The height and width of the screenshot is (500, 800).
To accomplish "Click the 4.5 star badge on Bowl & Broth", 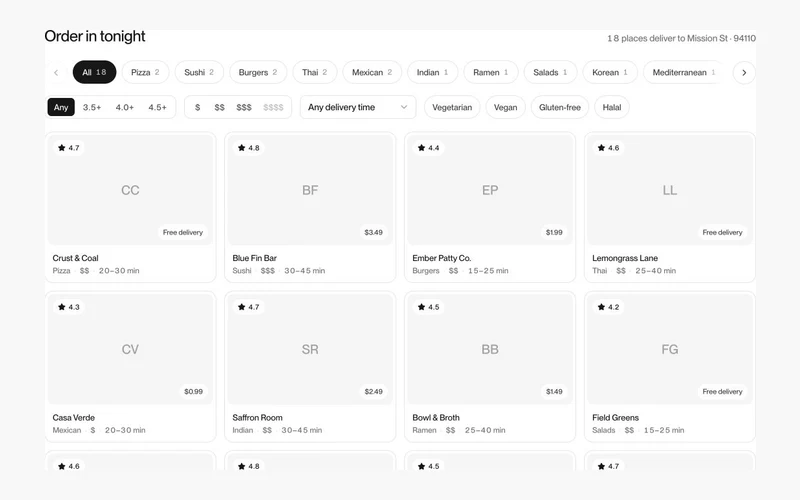I will tap(429, 307).
